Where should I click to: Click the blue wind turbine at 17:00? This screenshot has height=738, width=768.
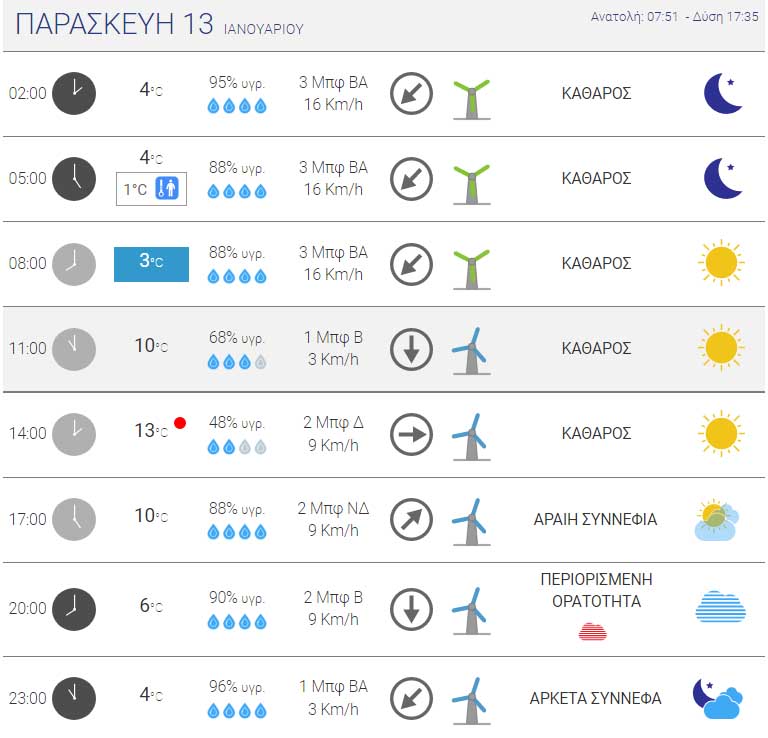[x=471, y=522]
